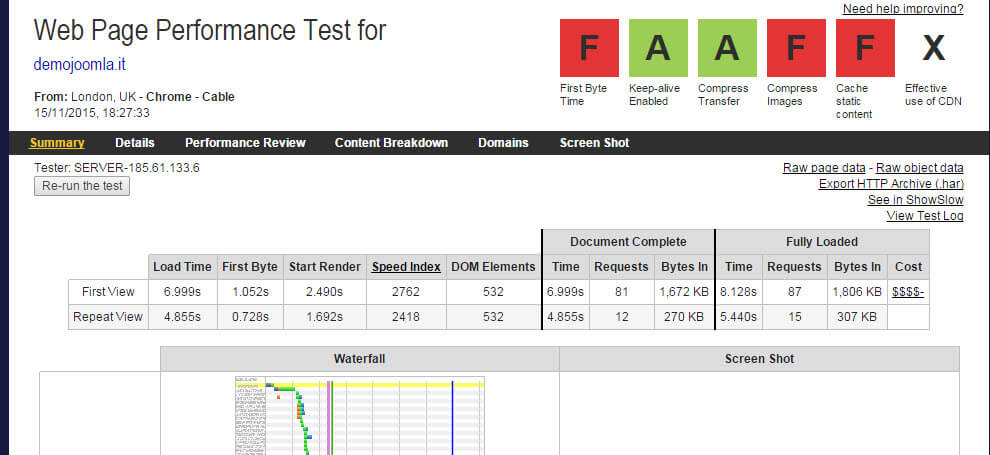This screenshot has width=990, height=455.
Task: Click the Re-run the test button
Action: click(81, 186)
